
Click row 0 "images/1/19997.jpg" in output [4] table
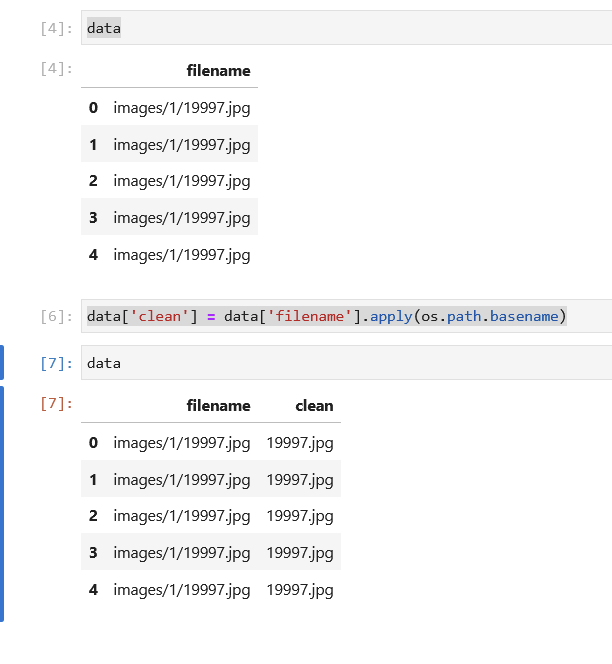pos(182,108)
